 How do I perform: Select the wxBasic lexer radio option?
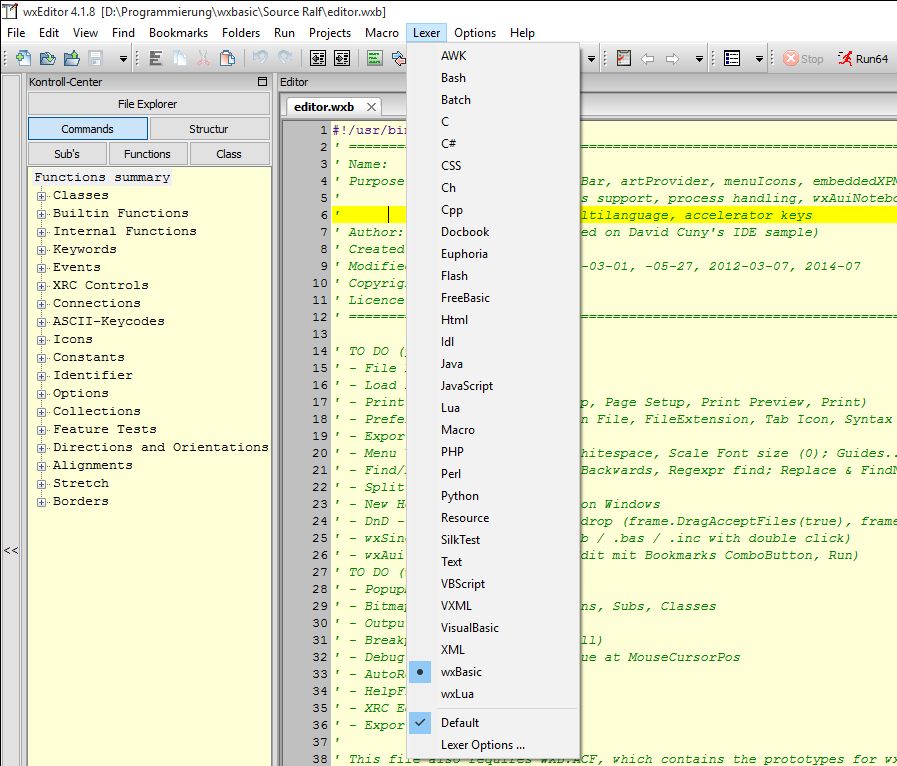461,672
